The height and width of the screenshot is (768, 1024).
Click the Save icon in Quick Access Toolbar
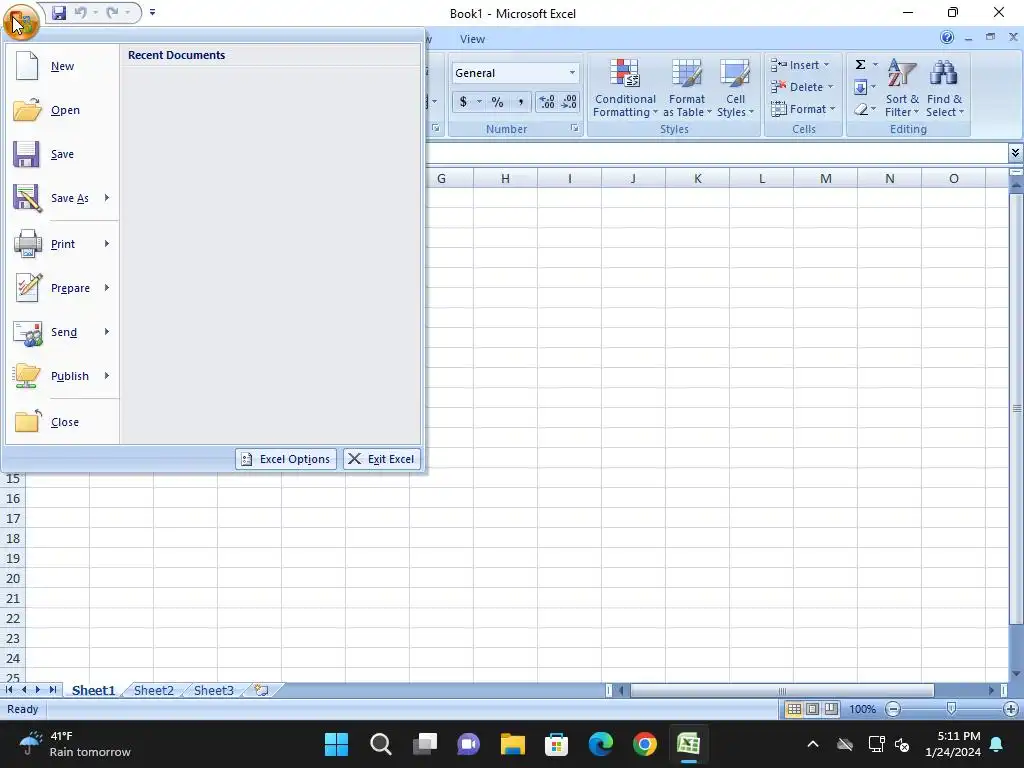tap(59, 12)
